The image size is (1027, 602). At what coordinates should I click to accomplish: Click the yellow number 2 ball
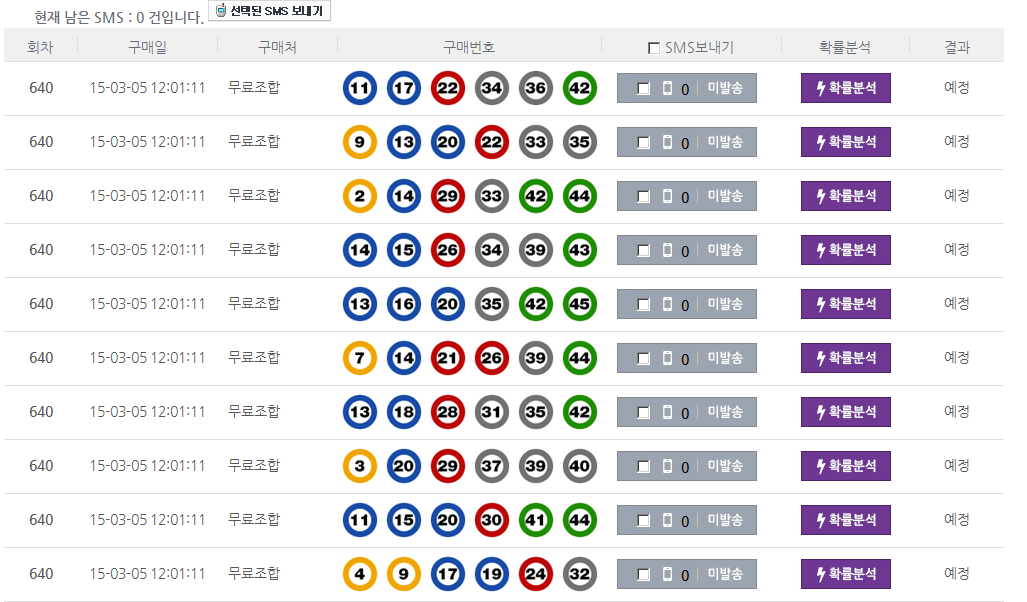(360, 196)
